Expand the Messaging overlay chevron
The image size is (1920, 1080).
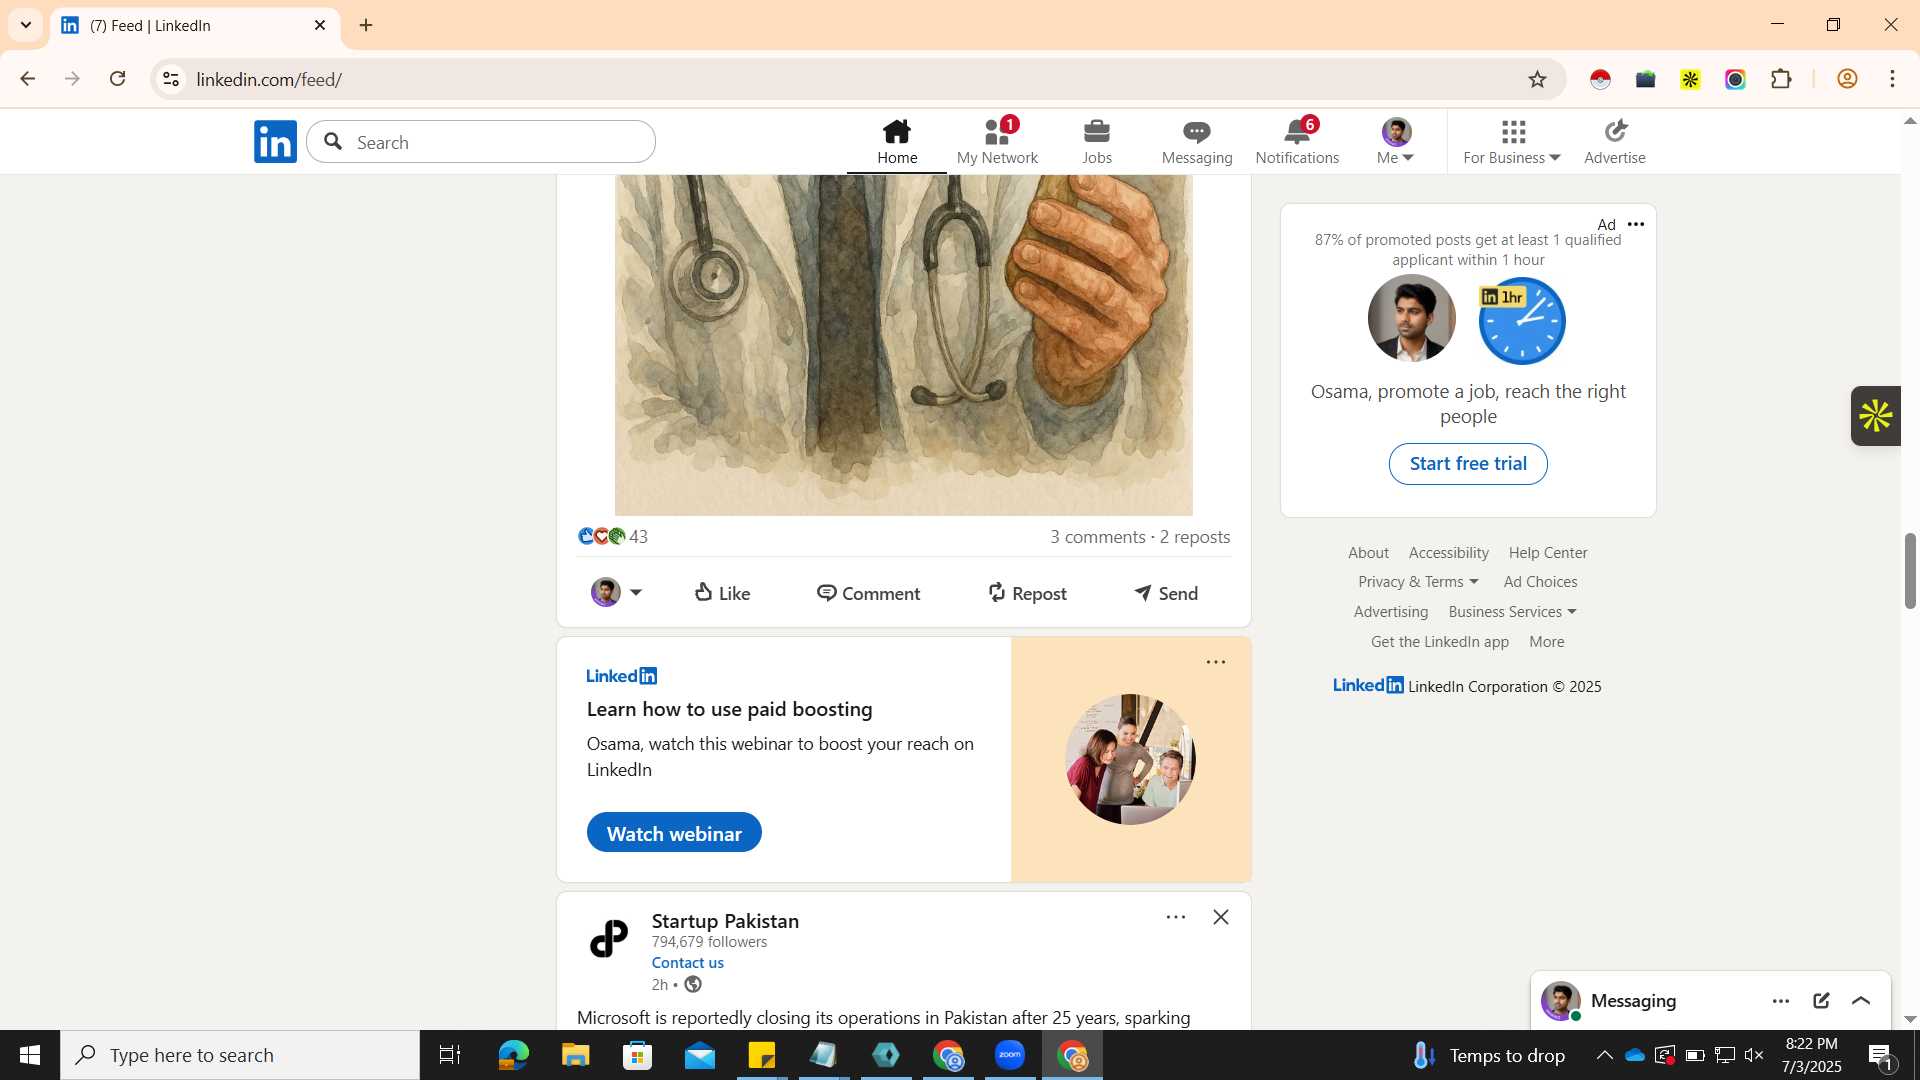(1861, 1001)
